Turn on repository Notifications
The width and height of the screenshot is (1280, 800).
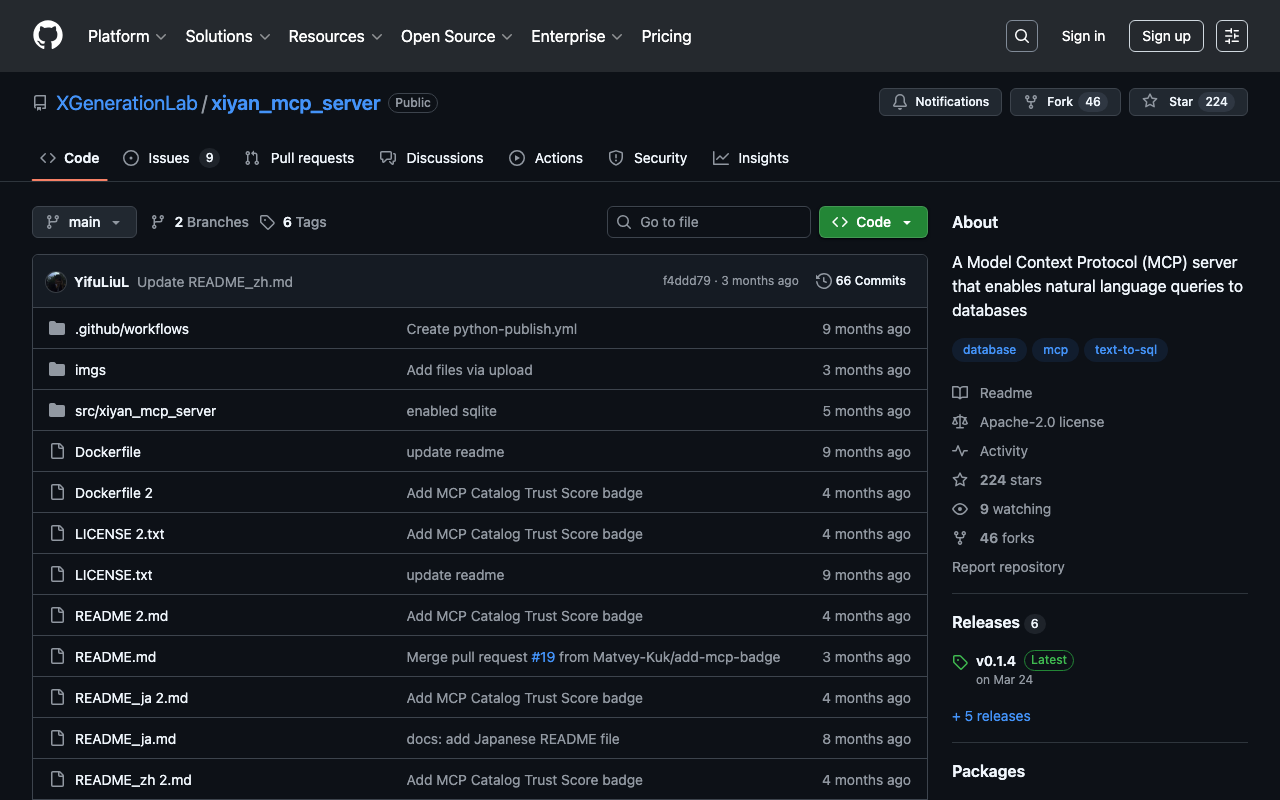[940, 102]
